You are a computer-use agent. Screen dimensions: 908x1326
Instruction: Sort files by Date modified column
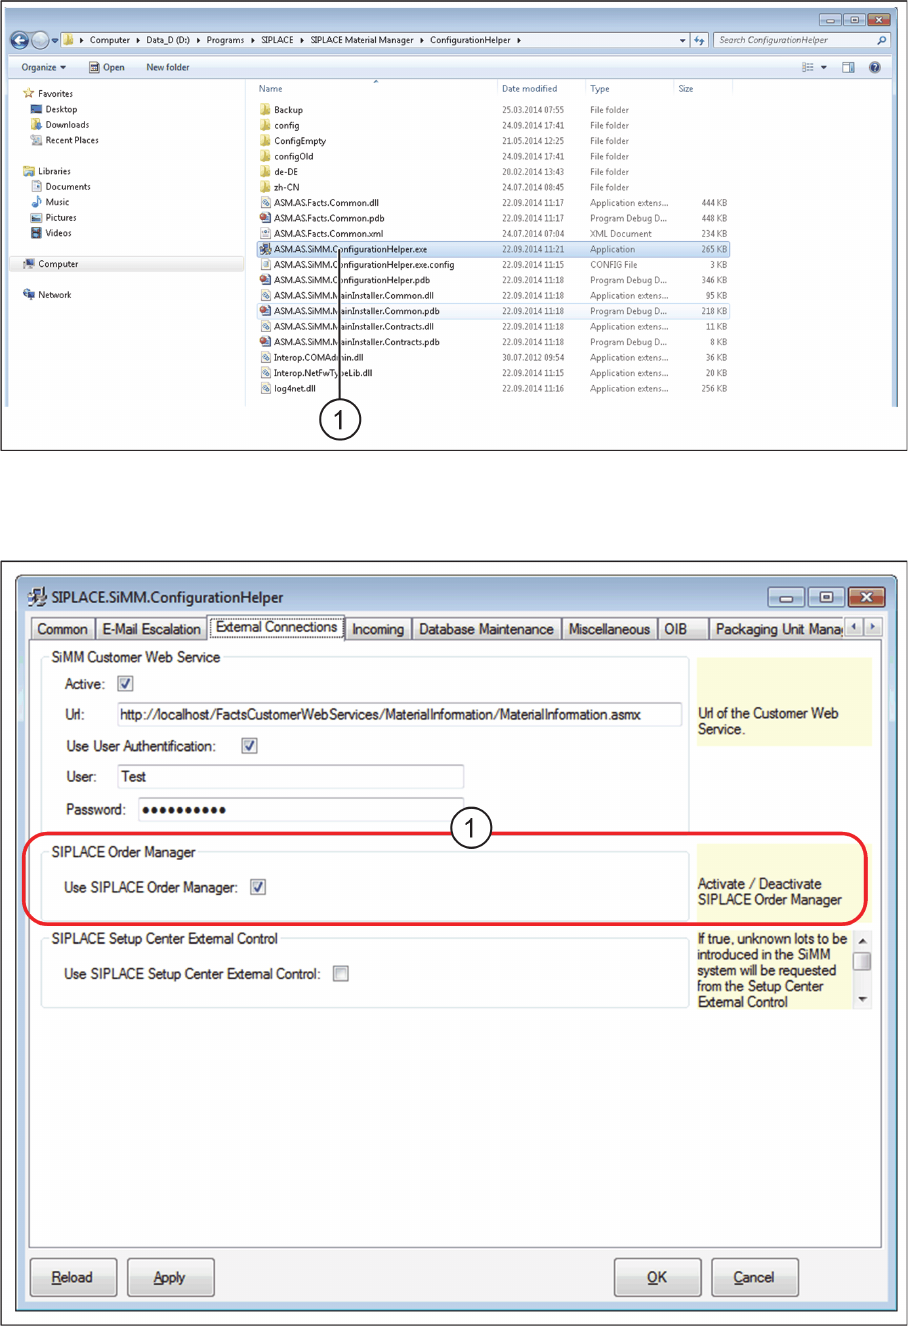click(x=529, y=89)
